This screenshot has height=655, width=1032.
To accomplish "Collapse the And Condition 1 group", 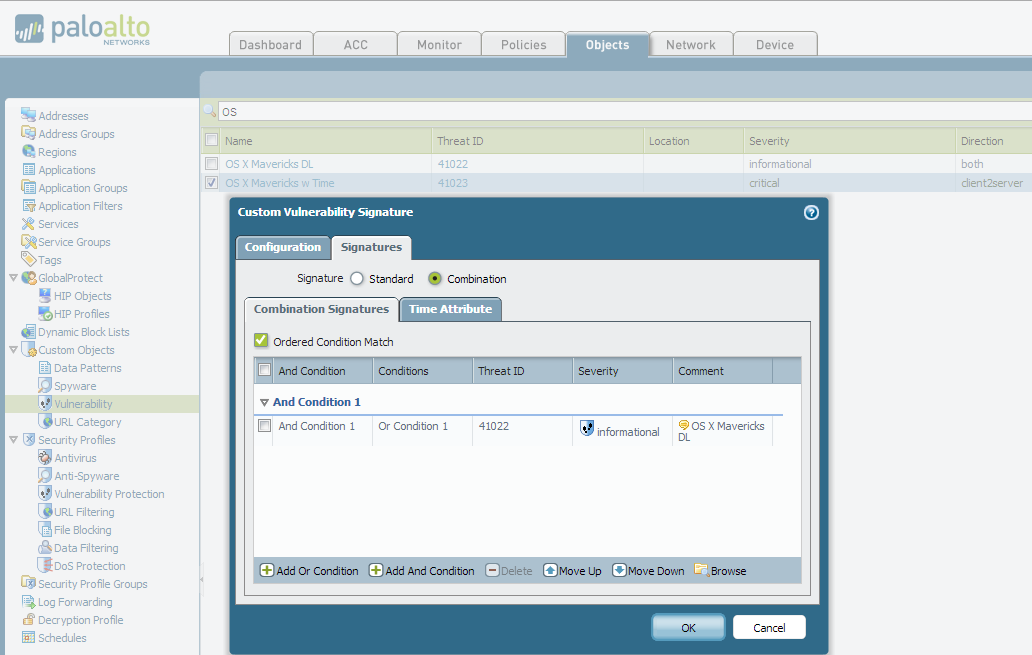I will click(264, 402).
